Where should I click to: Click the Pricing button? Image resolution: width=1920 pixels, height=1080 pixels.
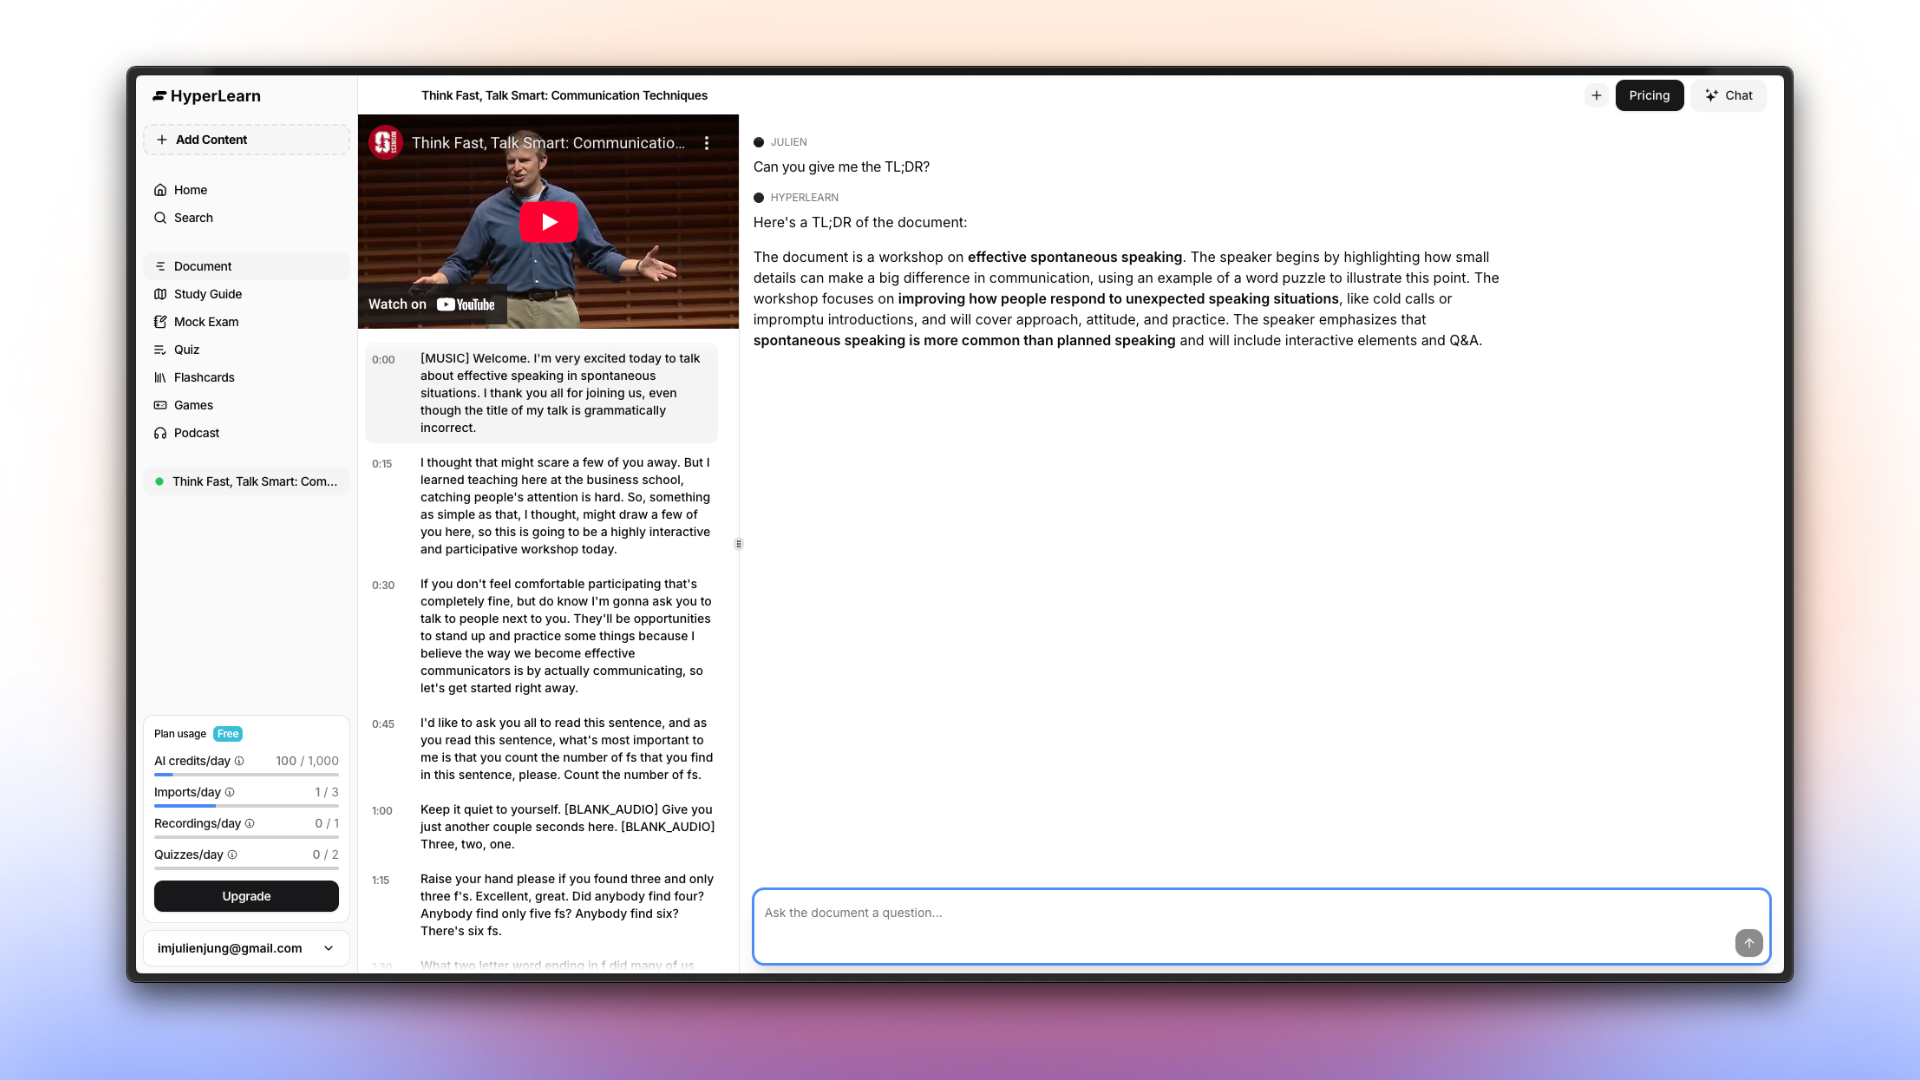coord(1649,96)
